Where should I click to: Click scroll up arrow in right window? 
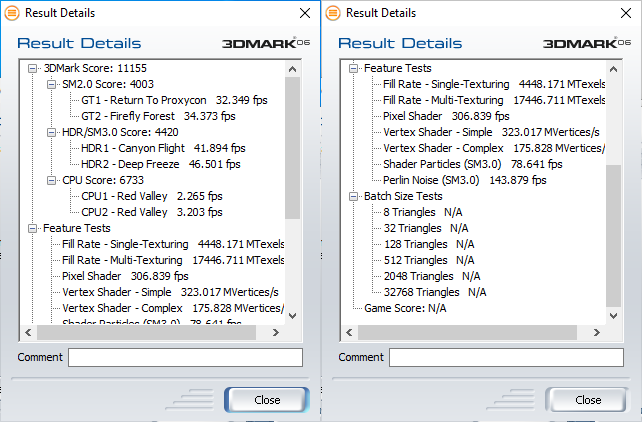click(x=613, y=69)
